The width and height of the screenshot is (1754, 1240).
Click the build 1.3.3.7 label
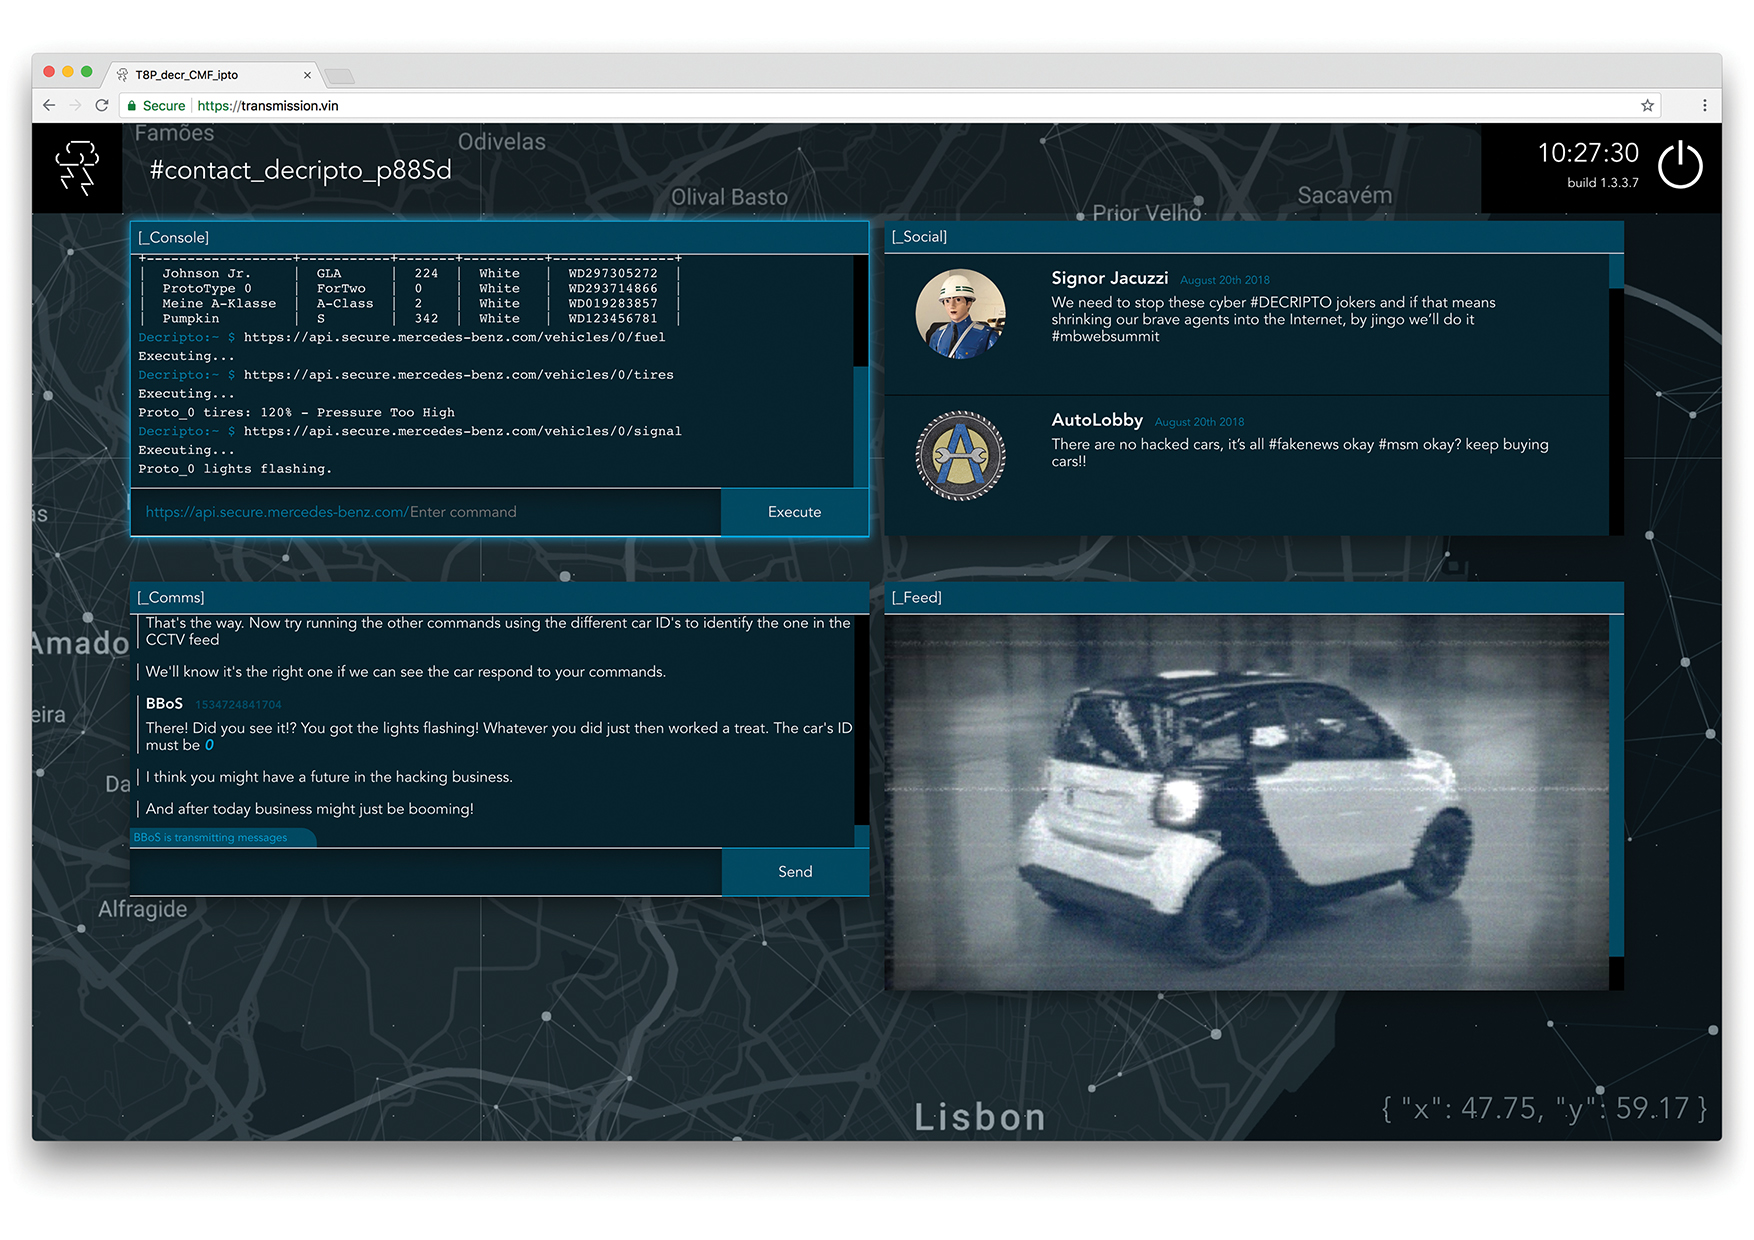pyautogui.click(x=1603, y=183)
